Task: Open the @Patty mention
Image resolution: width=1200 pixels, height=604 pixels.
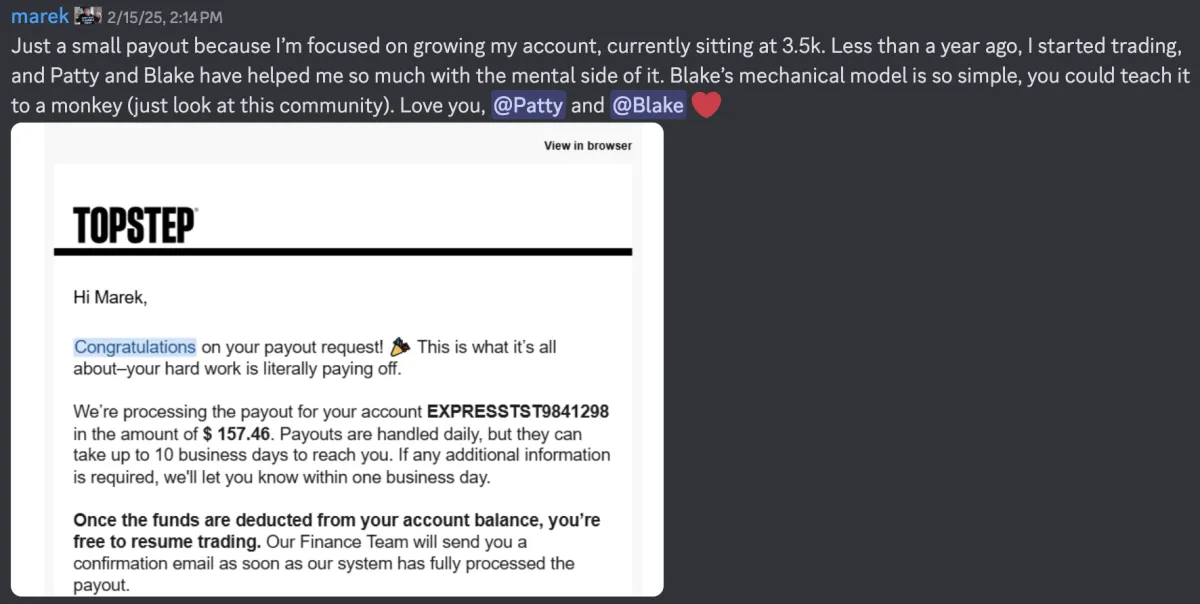Action: tap(529, 105)
